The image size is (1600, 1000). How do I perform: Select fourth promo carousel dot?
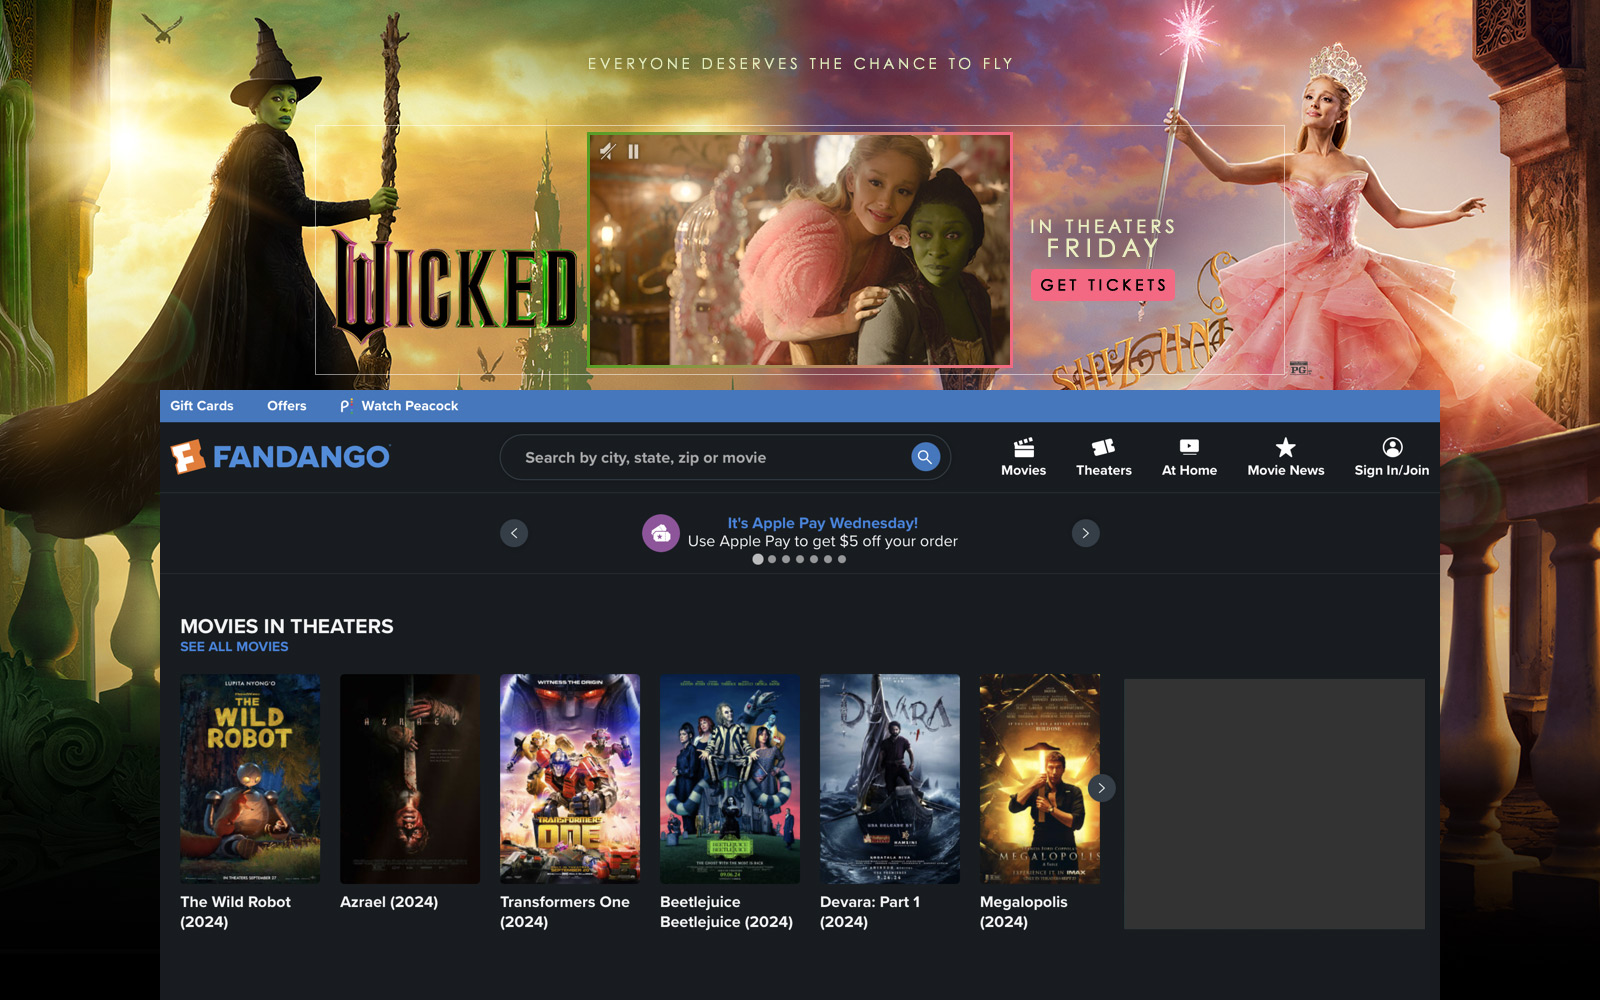pyautogui.click(x=800, y=559)
